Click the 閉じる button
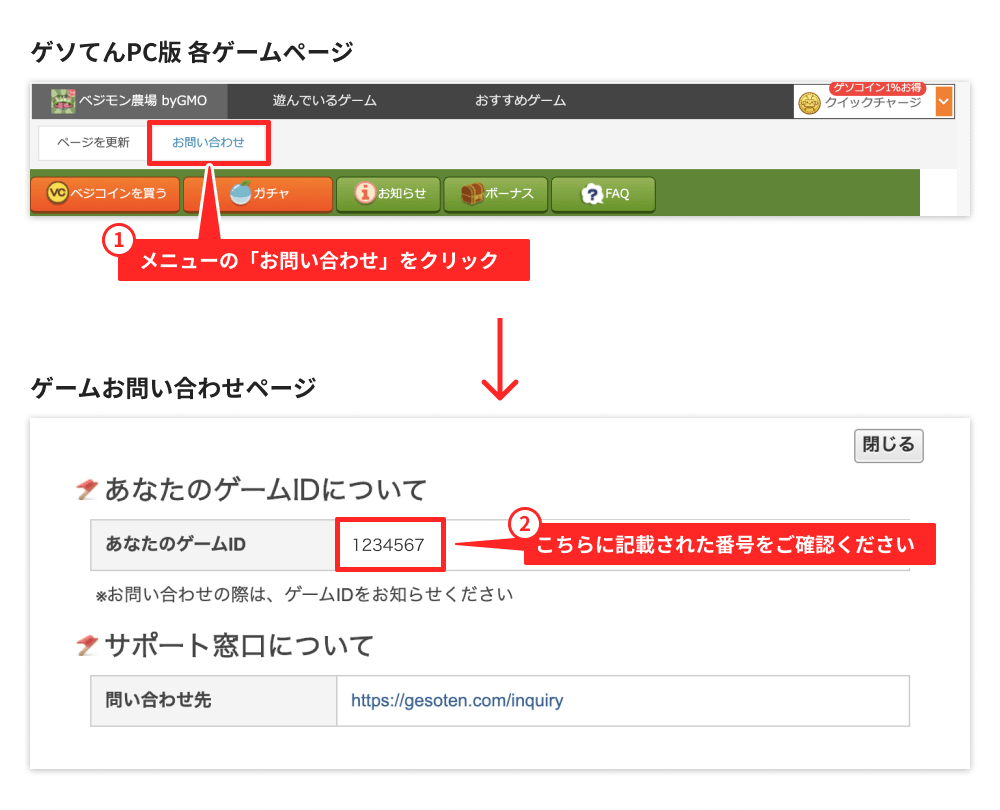Screen dimensions: 1000x810 tap(888, 446)
